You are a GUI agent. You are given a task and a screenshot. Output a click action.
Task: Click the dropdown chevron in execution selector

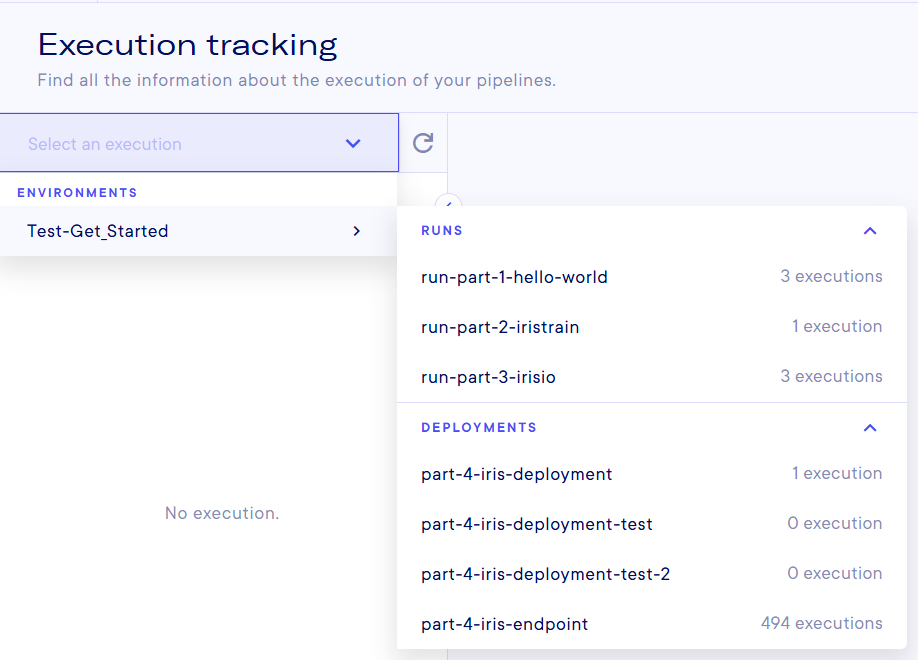(x=353, y=143)
